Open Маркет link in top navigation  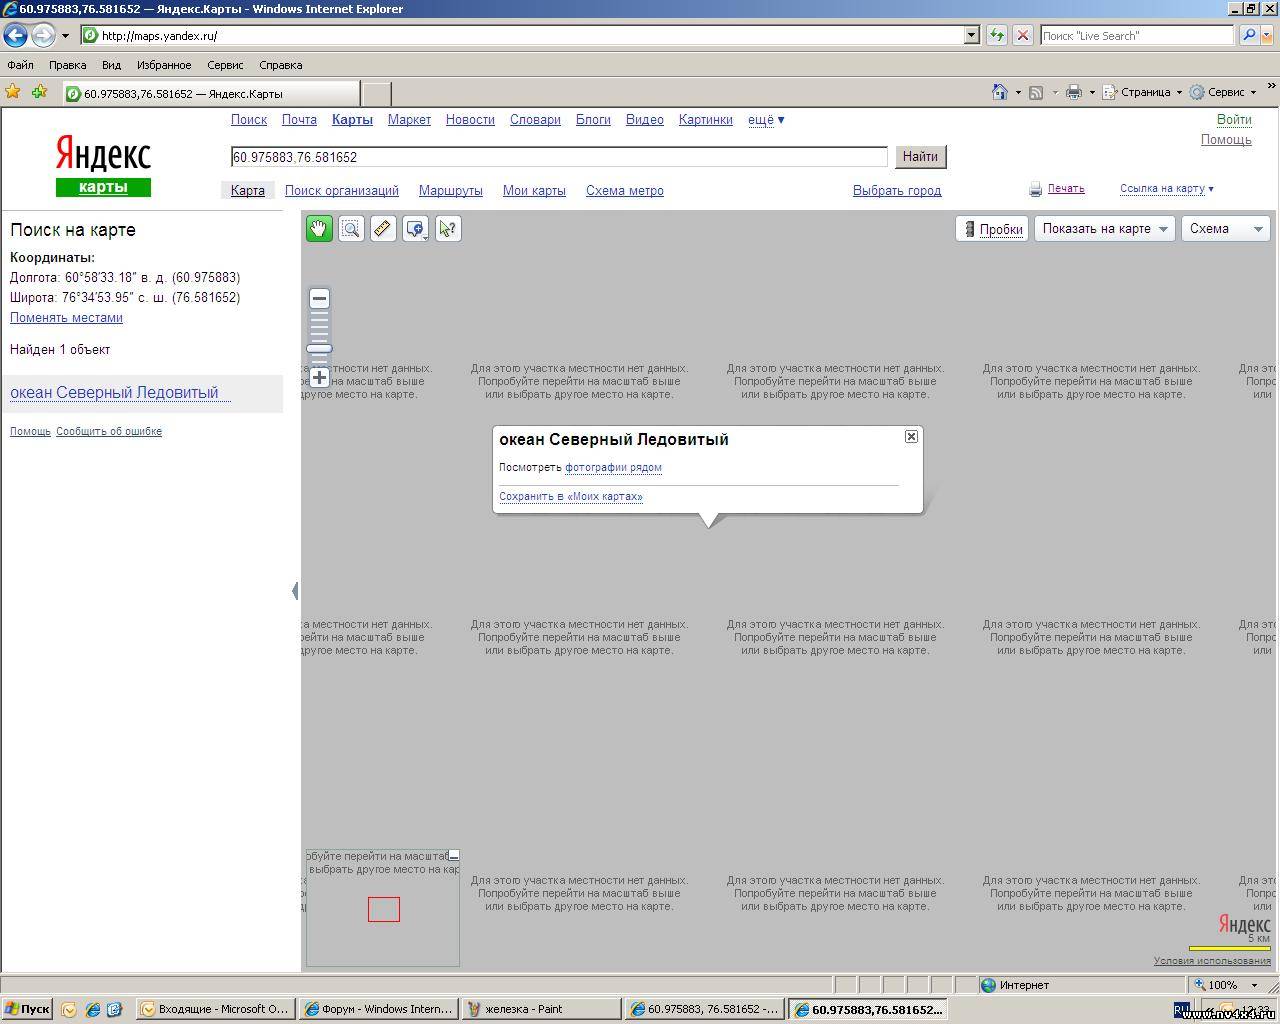[x=409, y=120]
